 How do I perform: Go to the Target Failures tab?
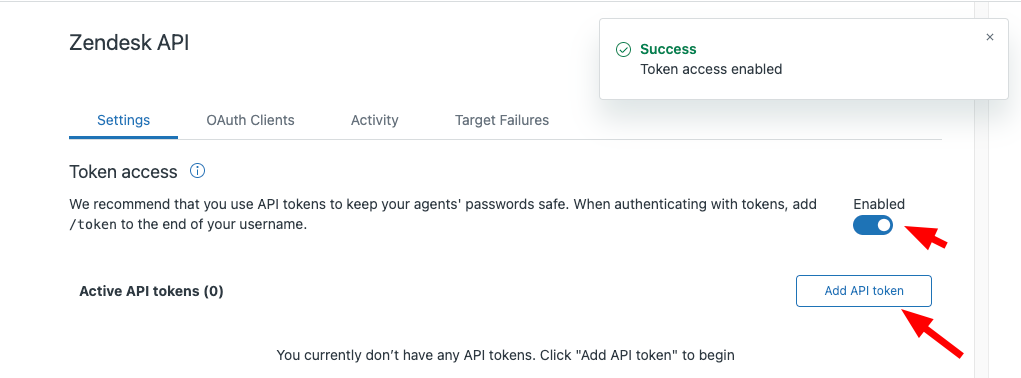(501, 120)
